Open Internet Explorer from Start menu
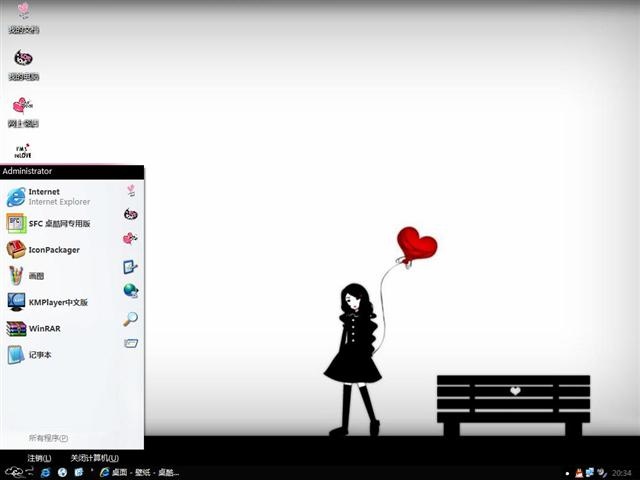640x480 pixels. point(49,197)
